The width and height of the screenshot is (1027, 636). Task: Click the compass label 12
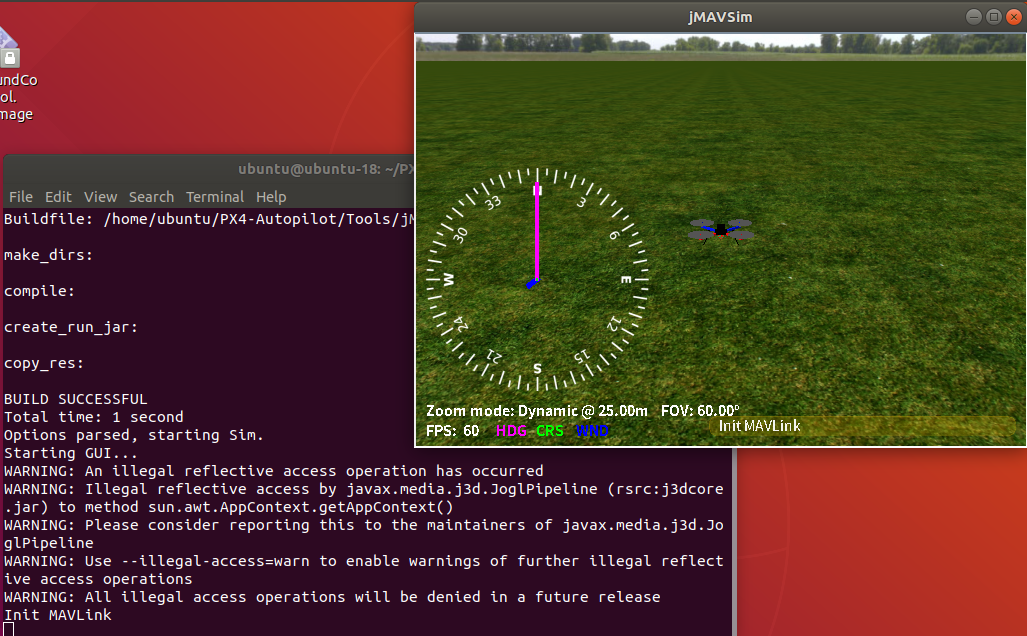614,324
